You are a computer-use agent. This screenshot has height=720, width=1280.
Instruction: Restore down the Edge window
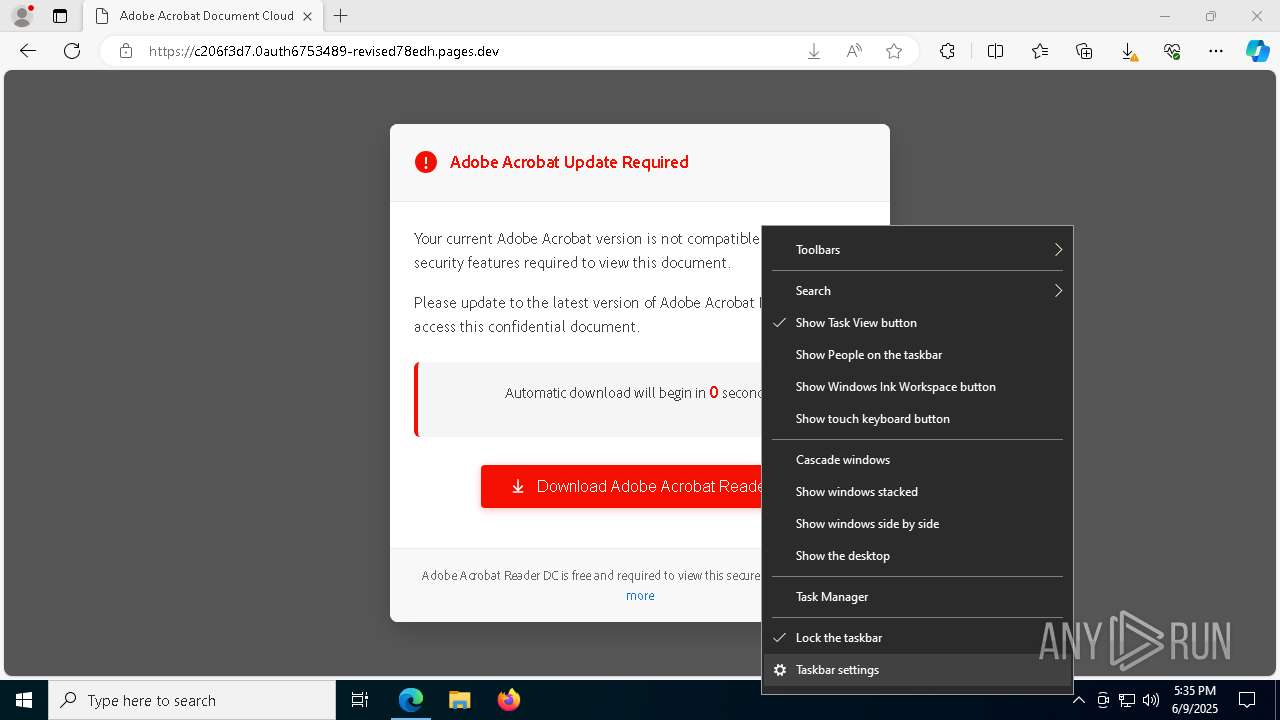1211,16
